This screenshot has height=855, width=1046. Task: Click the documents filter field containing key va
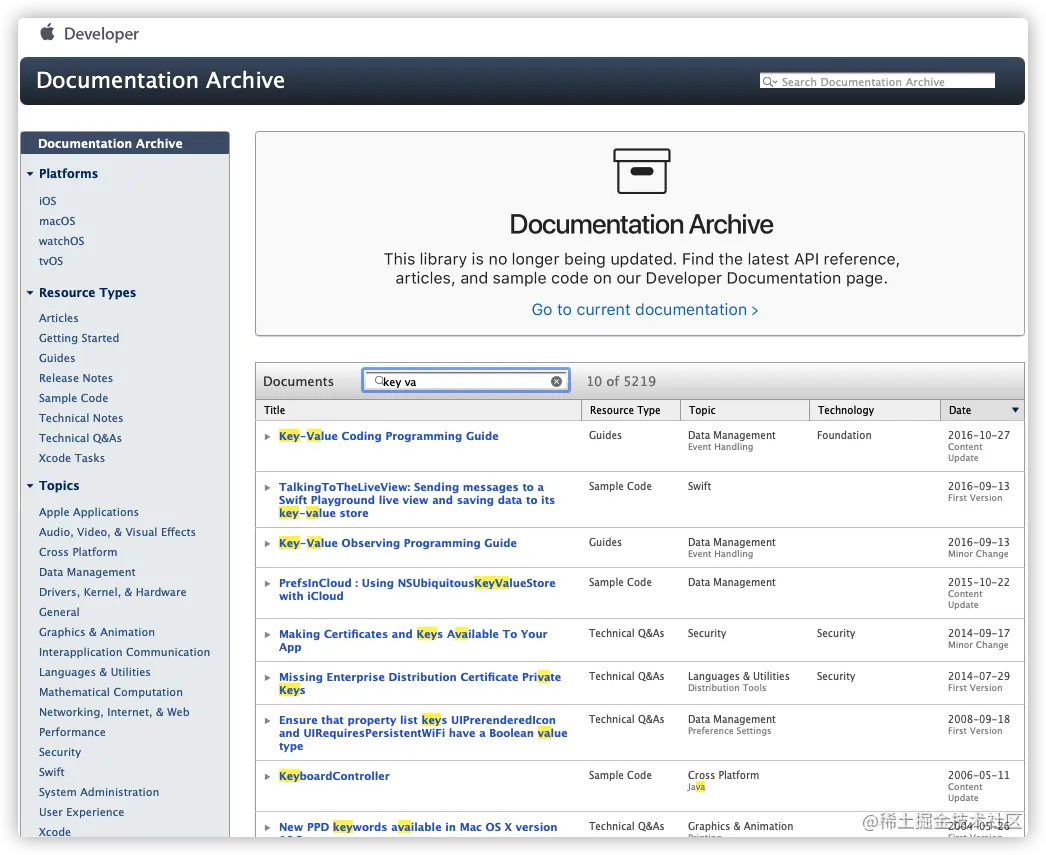pyautogui.click(x=466, y=381)
